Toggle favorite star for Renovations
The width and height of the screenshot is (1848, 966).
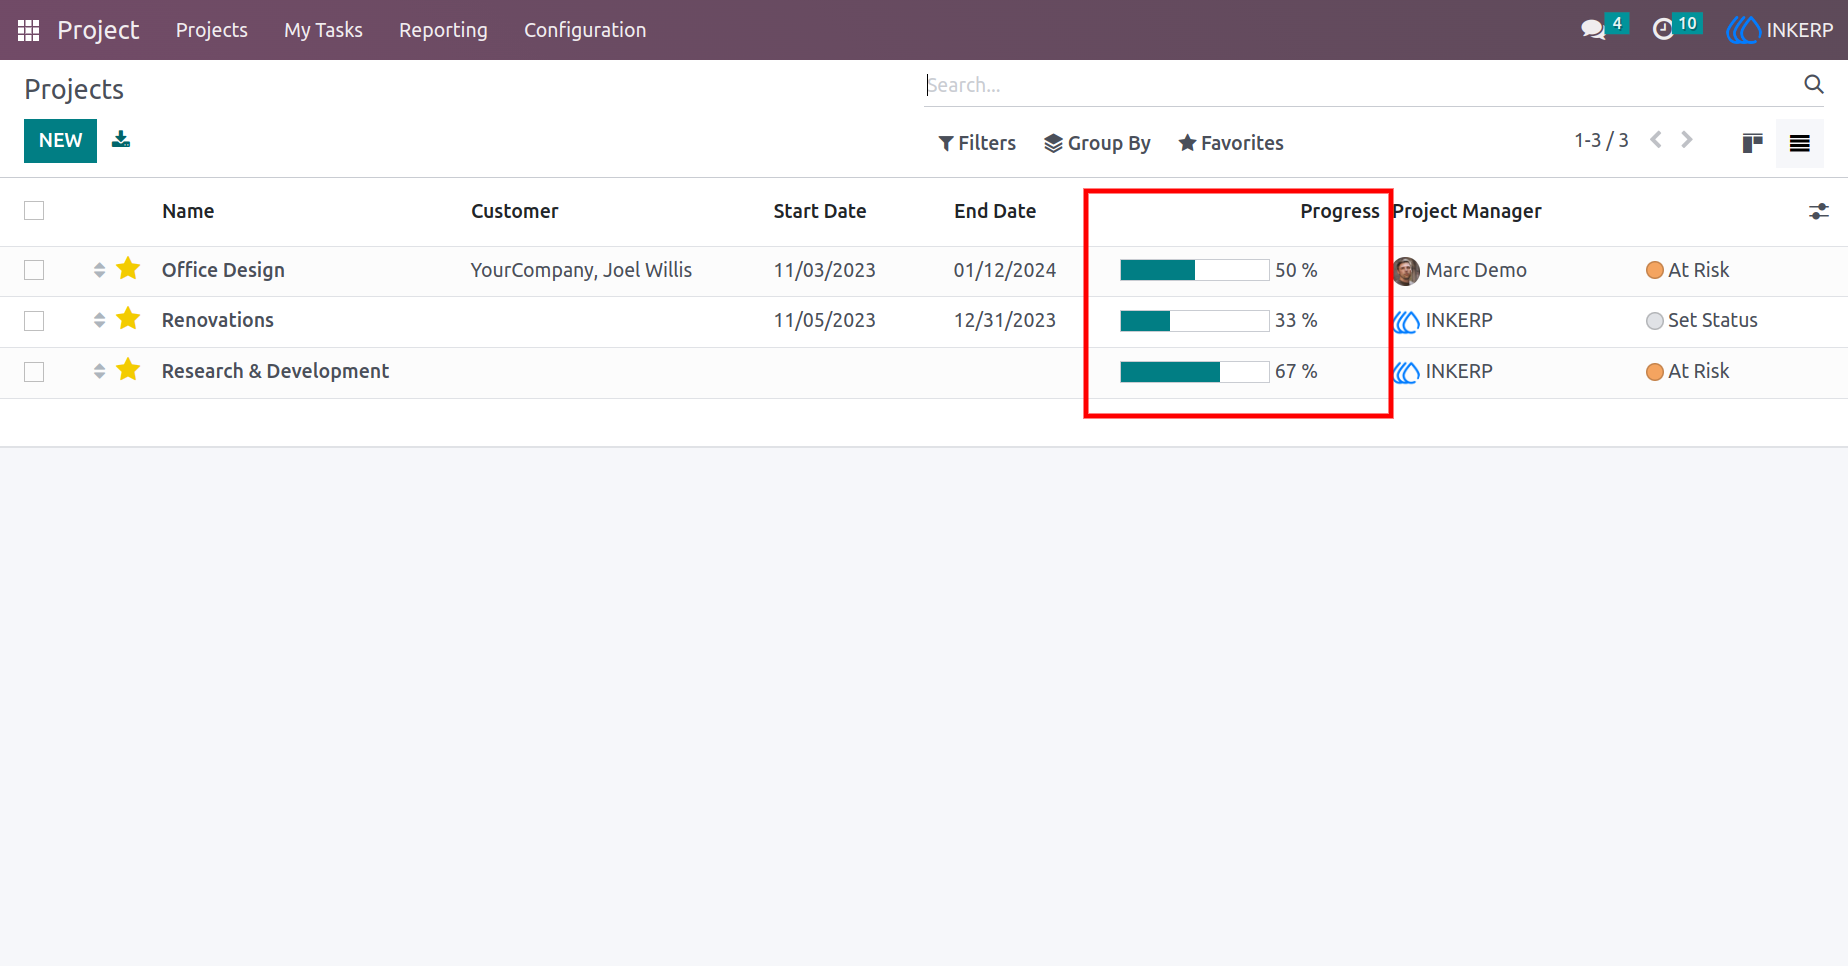(128, 319)
